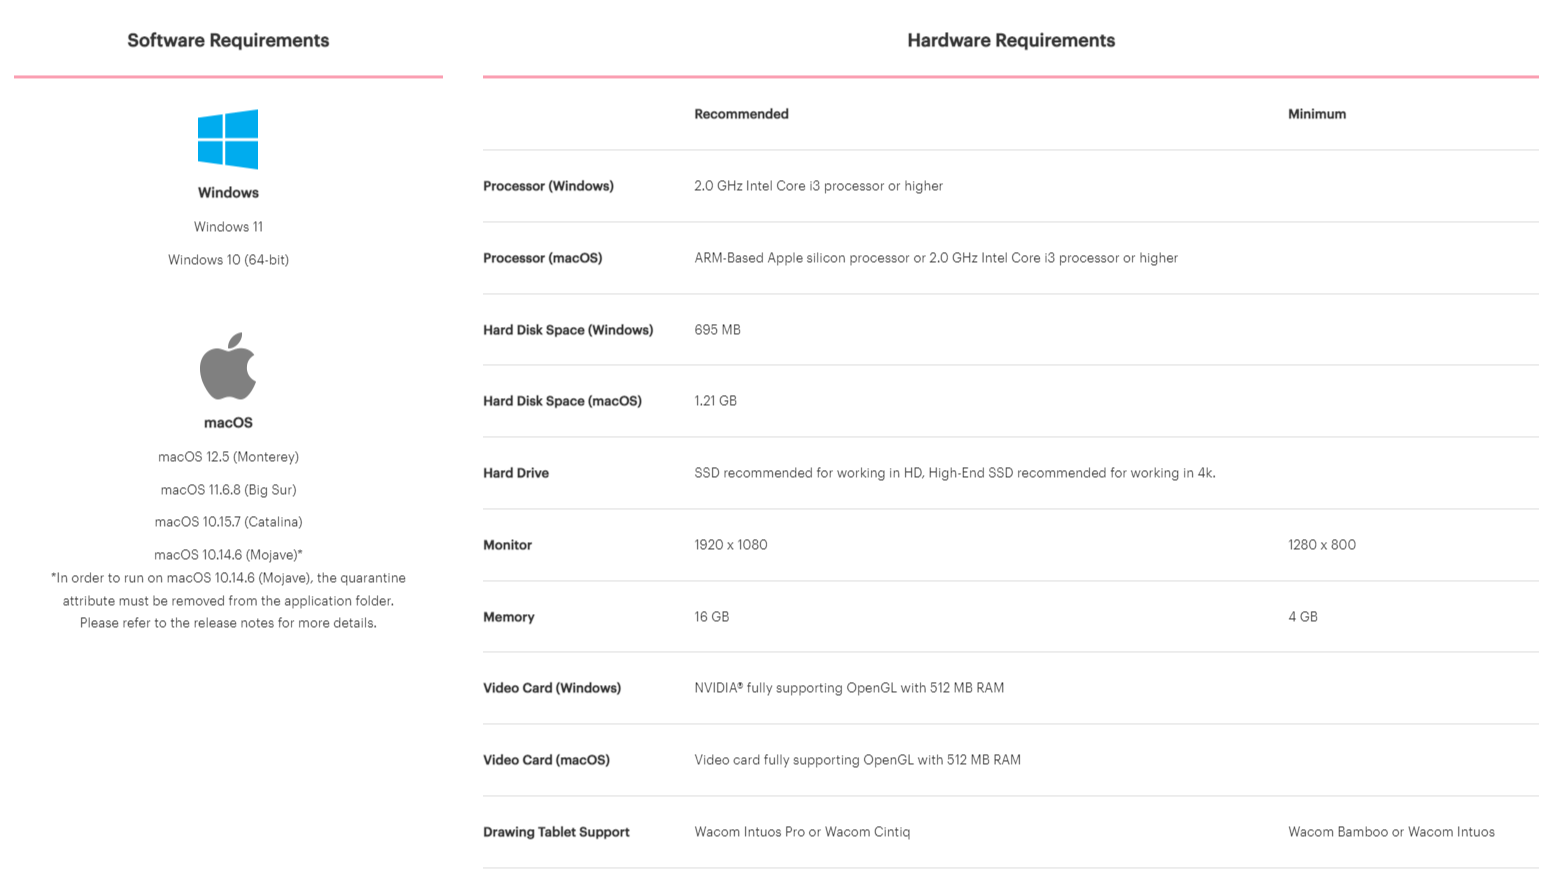Click the Apple macOS logo icon
Screen dimensions: 1548x884
pyautogui.click(x=228, y=366)
